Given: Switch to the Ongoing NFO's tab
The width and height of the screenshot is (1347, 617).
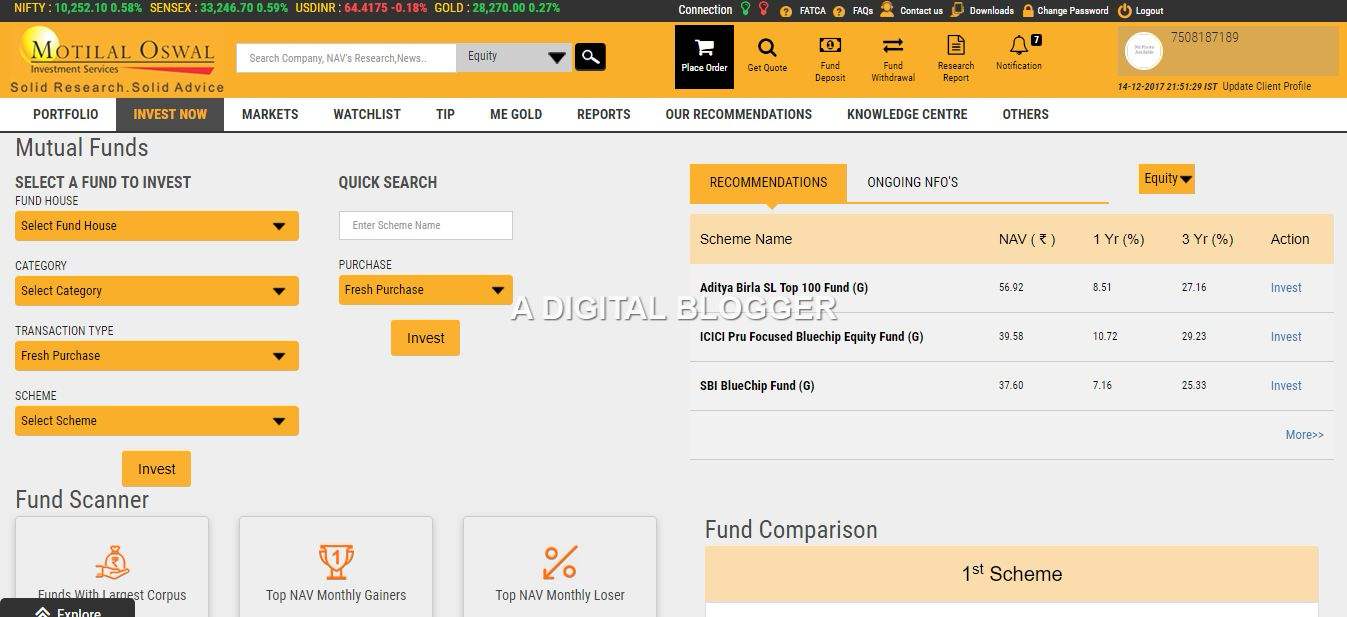Looking at the screenshot, I should pyautogui.click(x=912, y=182).
